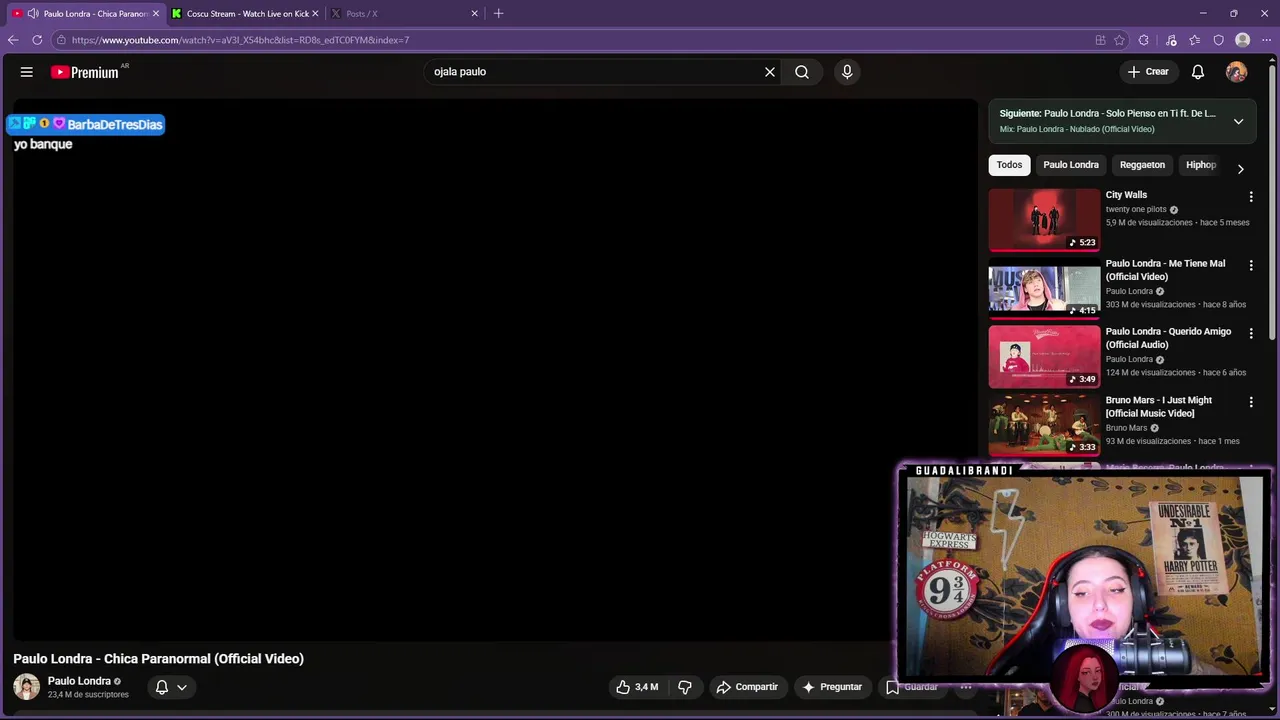Show more filter chips with right arrow
The height and width of the screenshot is (720, 1280).
(1240, 169)
